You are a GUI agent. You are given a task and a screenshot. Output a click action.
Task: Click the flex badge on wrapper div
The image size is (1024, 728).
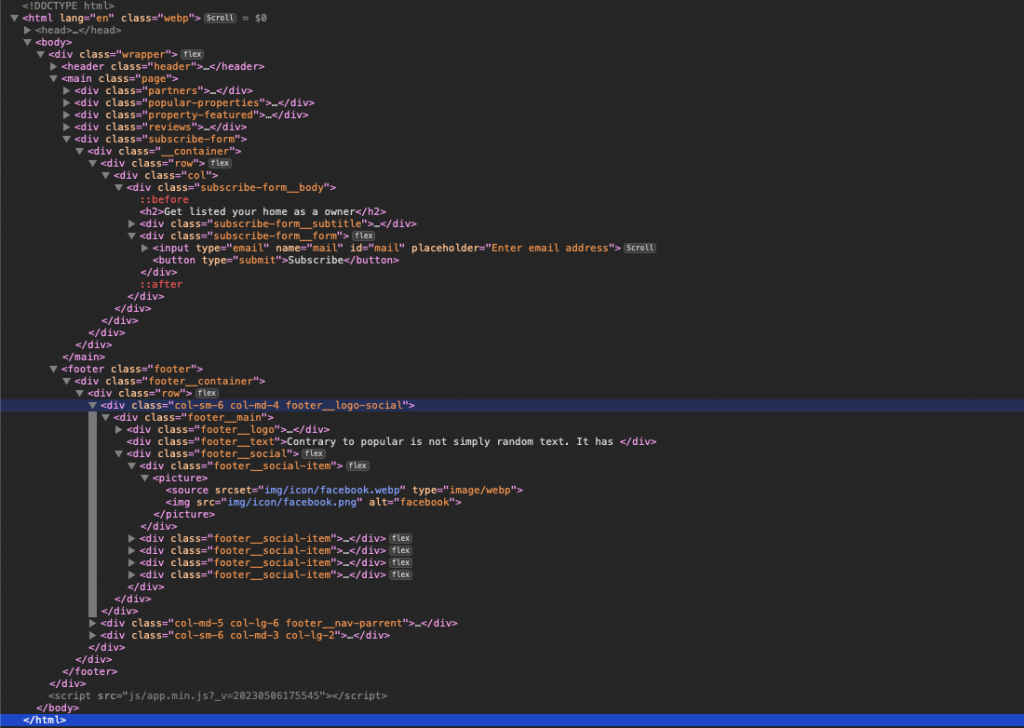[193, 54]
